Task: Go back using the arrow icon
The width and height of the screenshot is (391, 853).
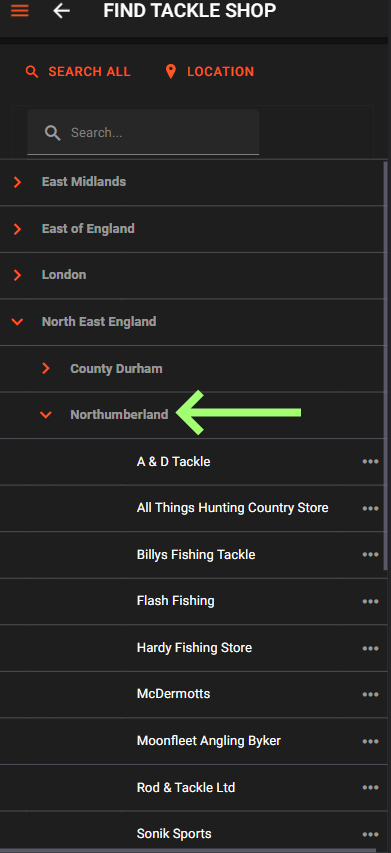Action: click(61, 10)
